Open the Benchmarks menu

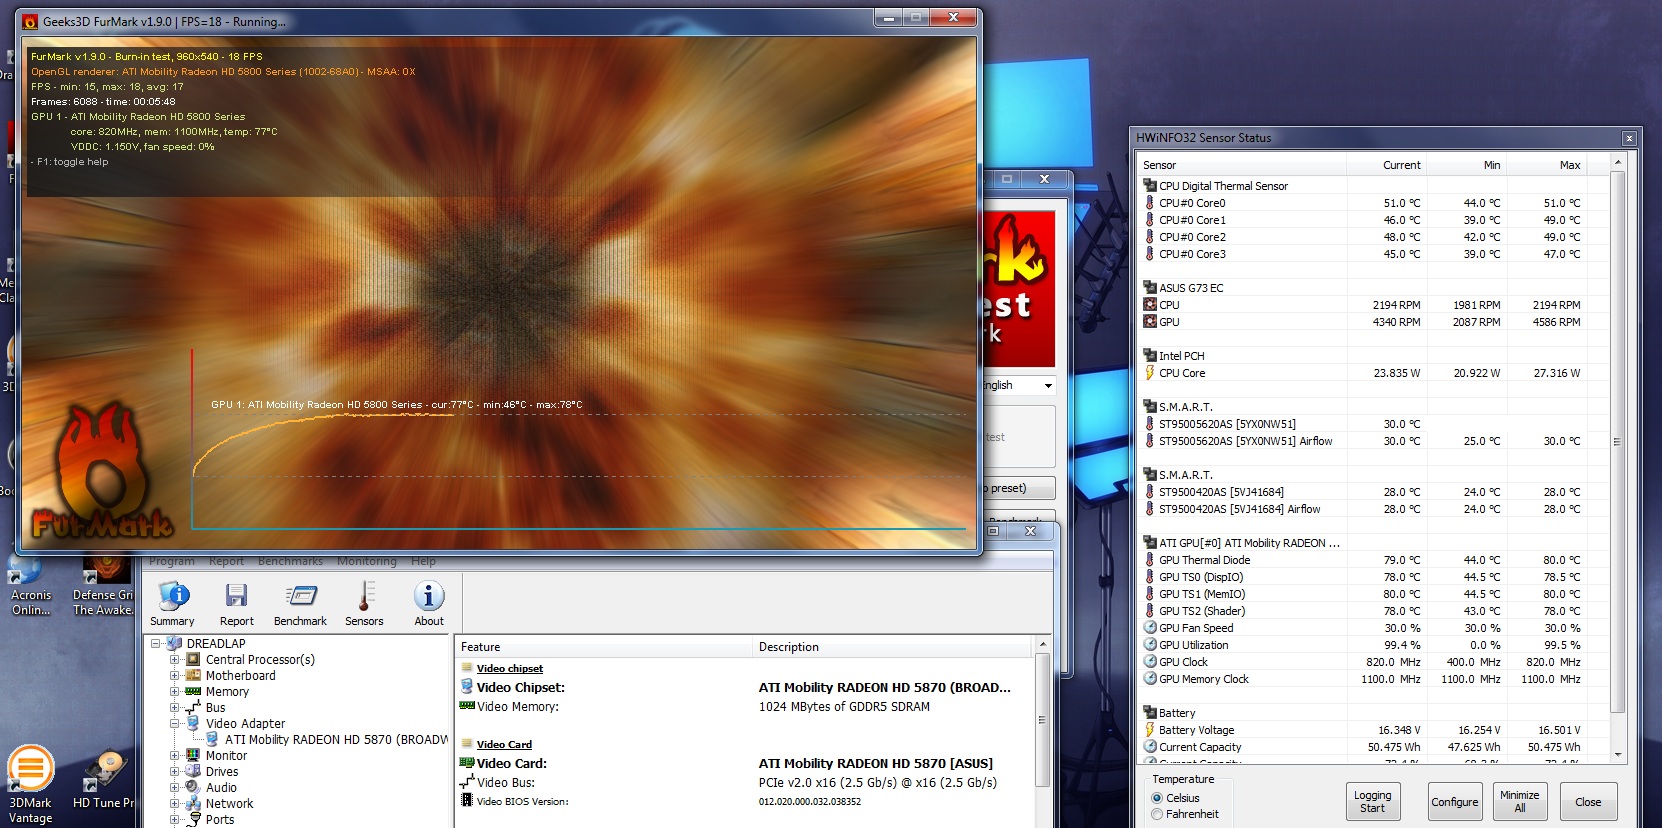pyautogui.click(x=290, y=561)
